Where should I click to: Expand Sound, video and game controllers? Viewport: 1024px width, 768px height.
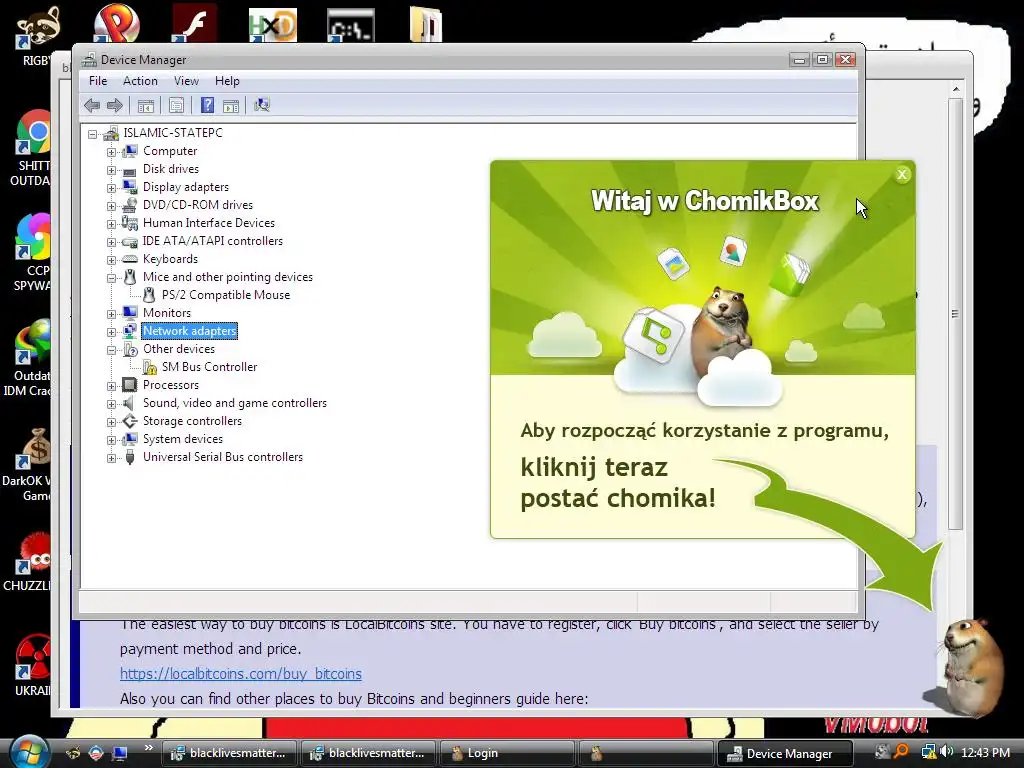(112, 404)
